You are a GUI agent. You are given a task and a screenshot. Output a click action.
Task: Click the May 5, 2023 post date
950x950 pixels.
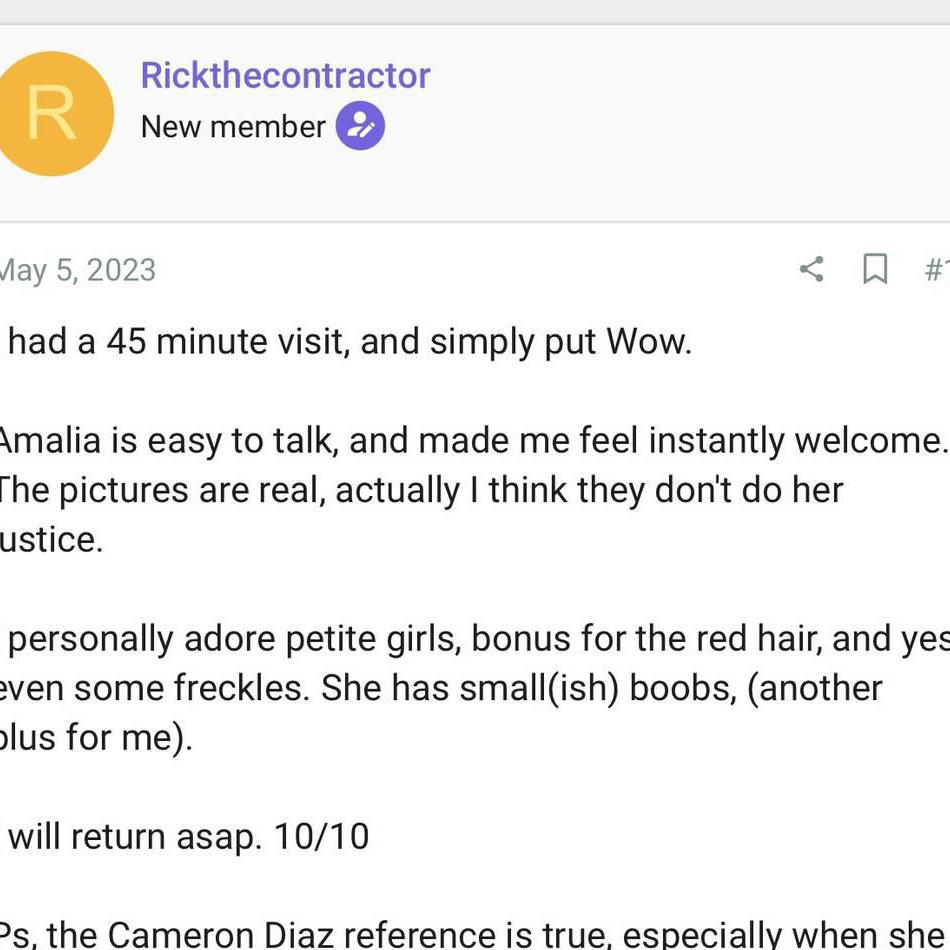point(77,270)
